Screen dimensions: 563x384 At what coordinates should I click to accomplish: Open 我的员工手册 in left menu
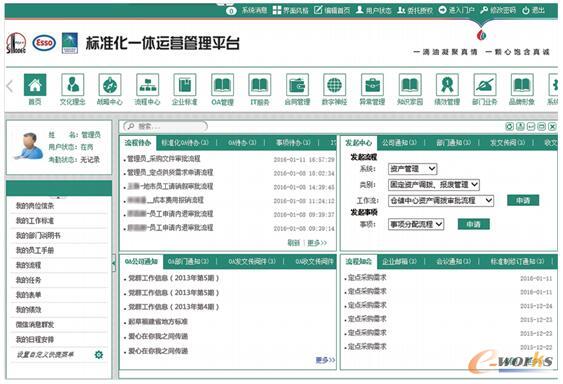pos(35,250)
